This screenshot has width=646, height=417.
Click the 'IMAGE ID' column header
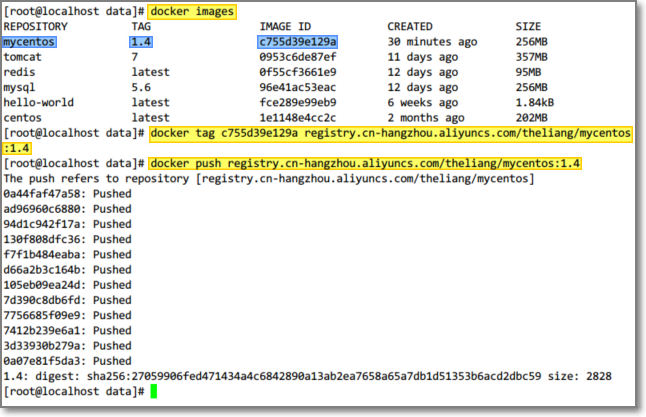tap(285, 26)
